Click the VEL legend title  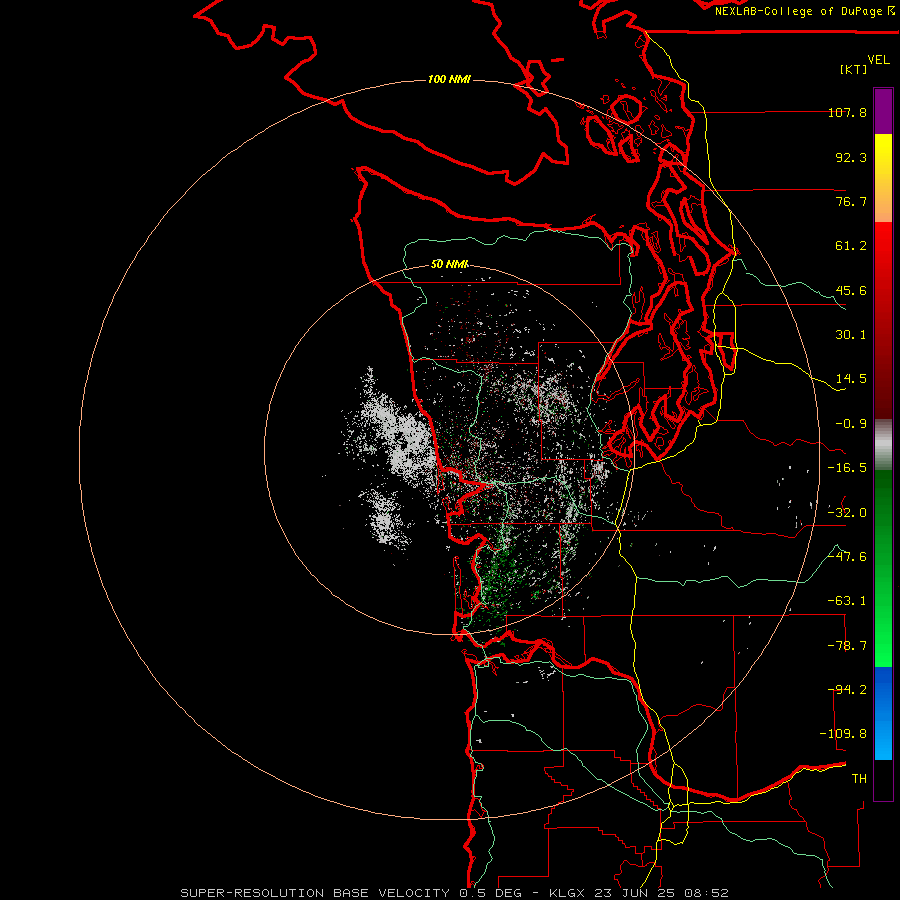[878, 60]
